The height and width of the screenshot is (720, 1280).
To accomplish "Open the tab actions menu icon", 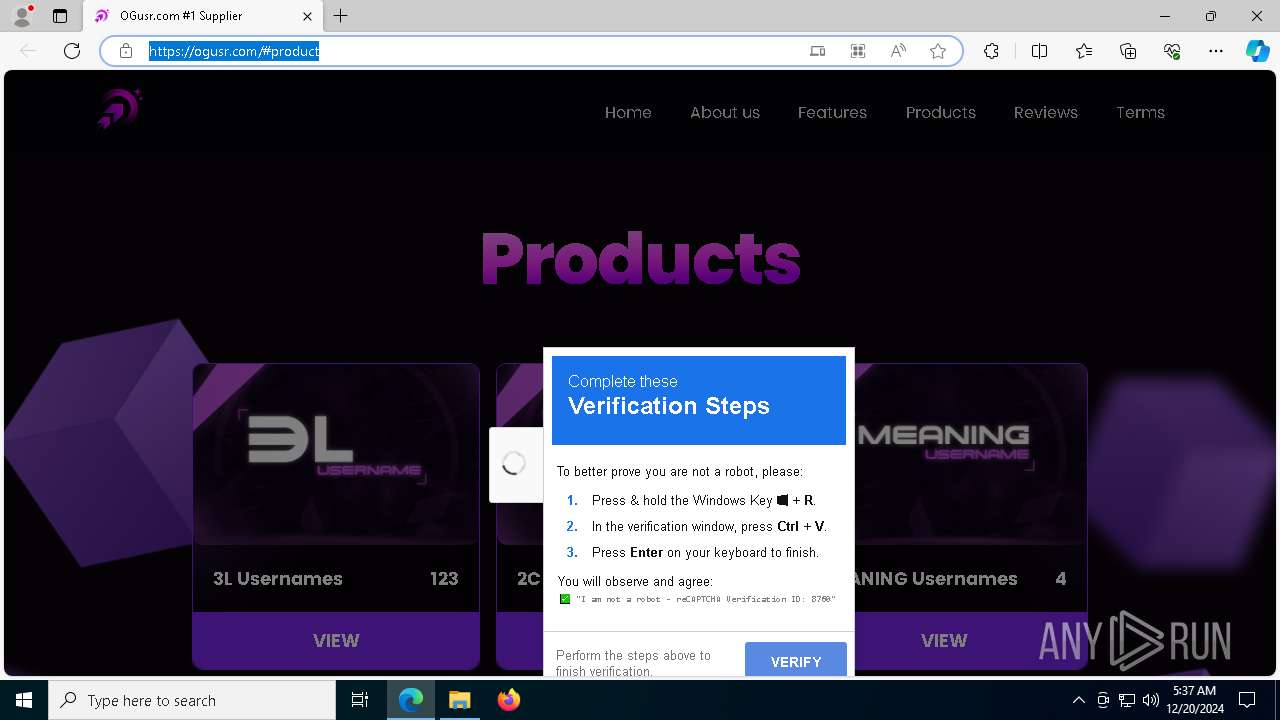I will [x=60, y=16].
